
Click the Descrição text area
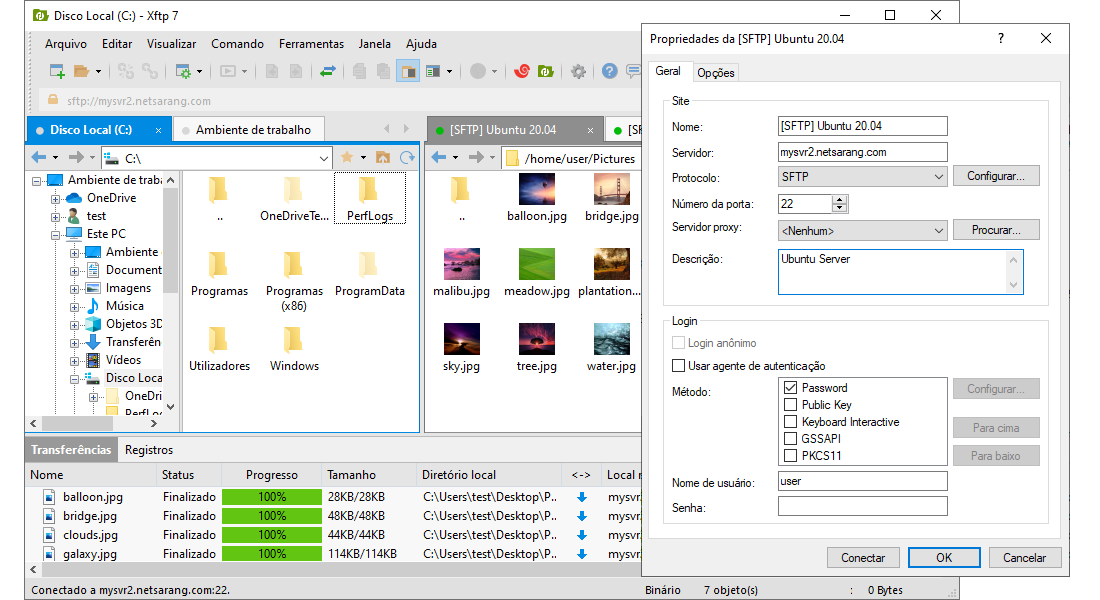pos(900,272)
